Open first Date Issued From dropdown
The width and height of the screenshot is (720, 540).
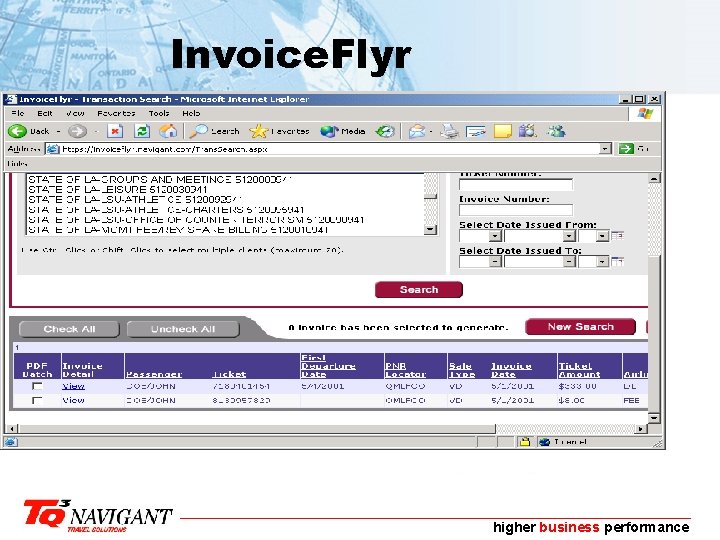click(495, 236)
